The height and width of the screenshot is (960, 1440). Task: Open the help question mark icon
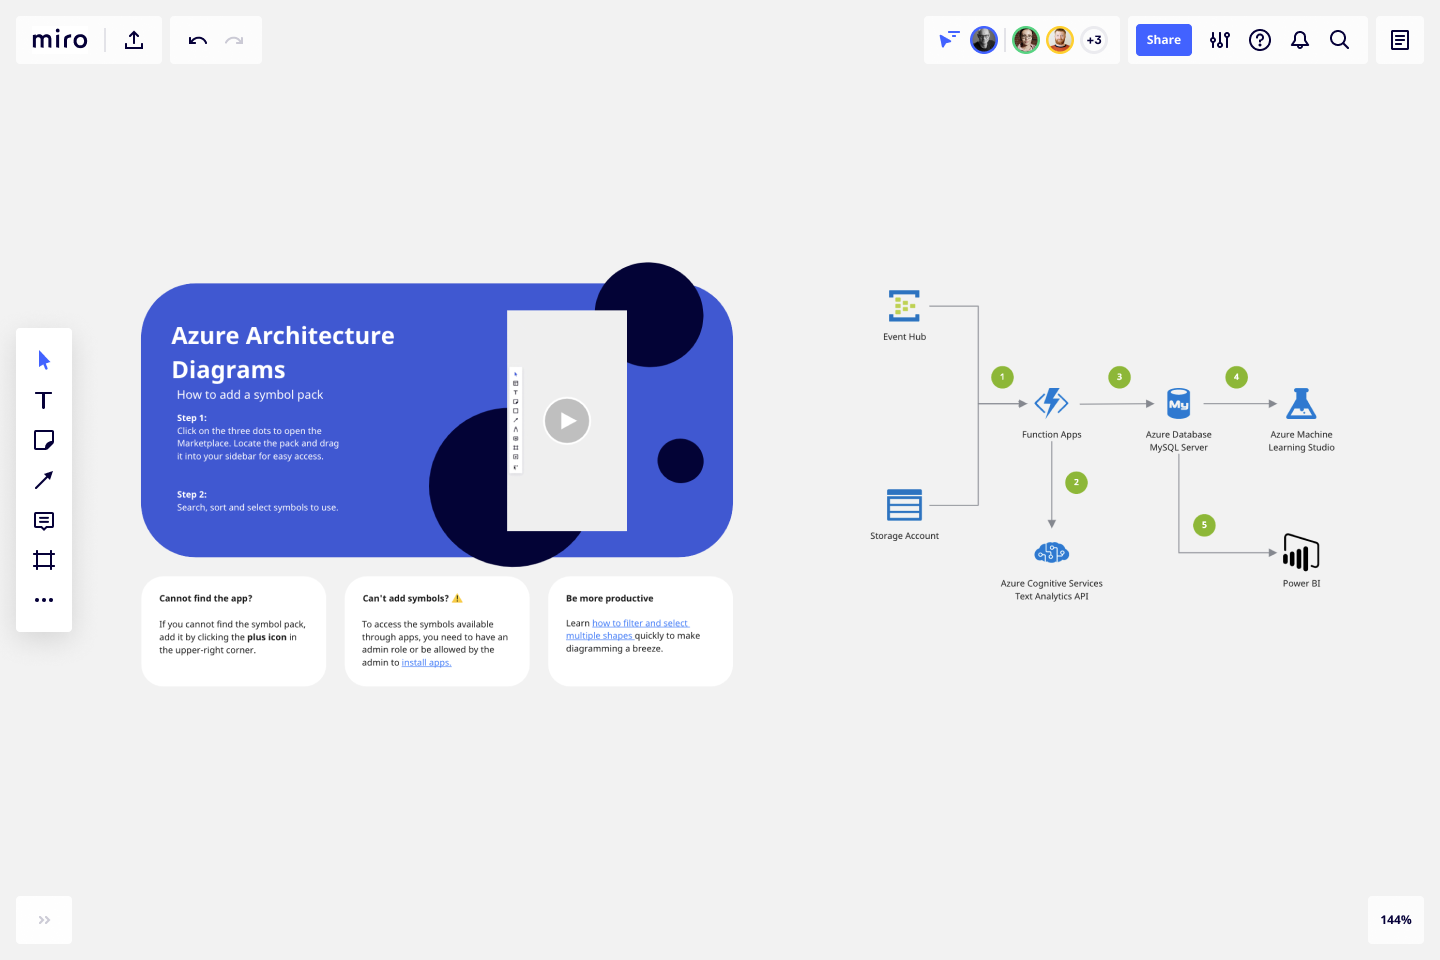click(1260, 40)
